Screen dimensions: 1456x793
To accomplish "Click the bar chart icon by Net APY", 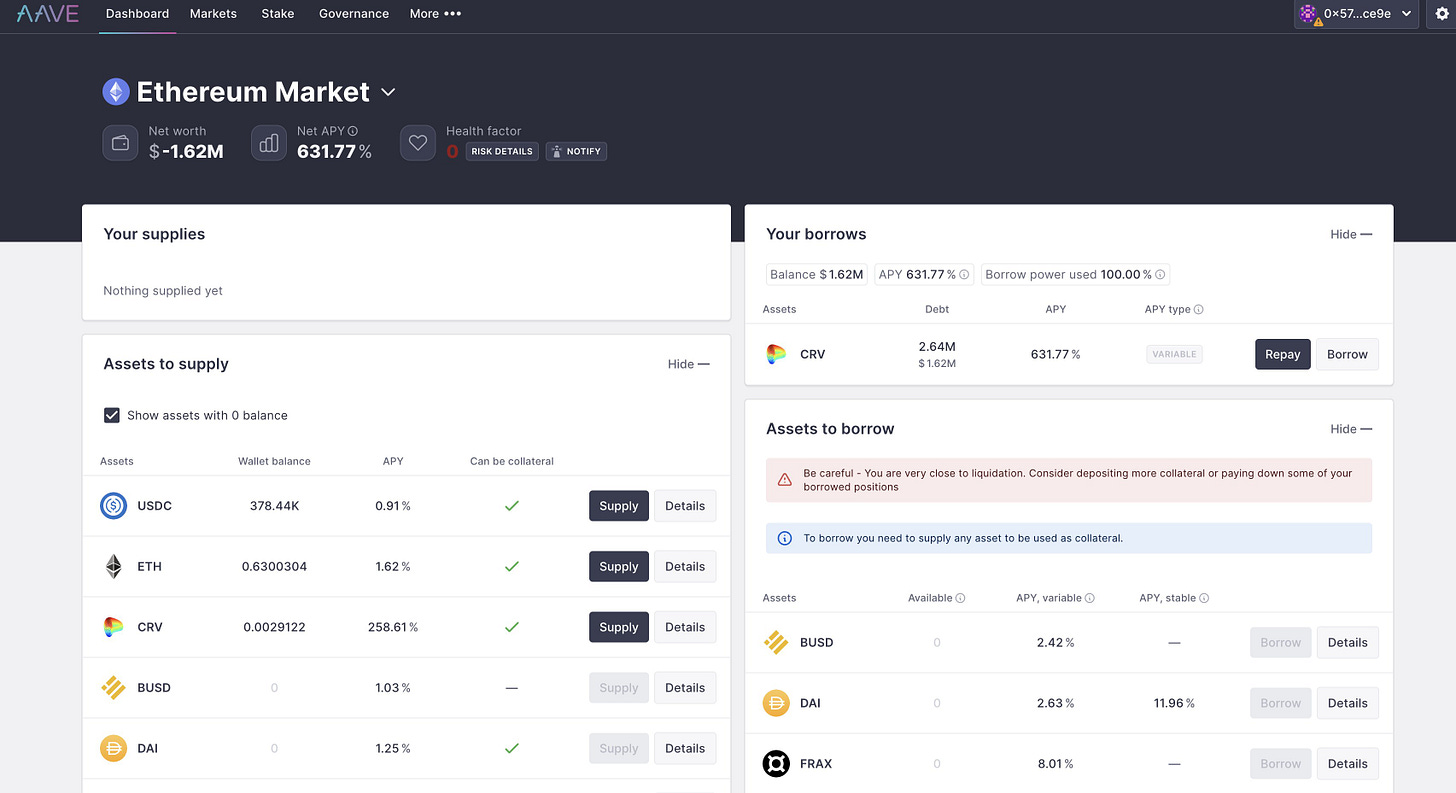I will pyautogui.click(x=268, y=143).
